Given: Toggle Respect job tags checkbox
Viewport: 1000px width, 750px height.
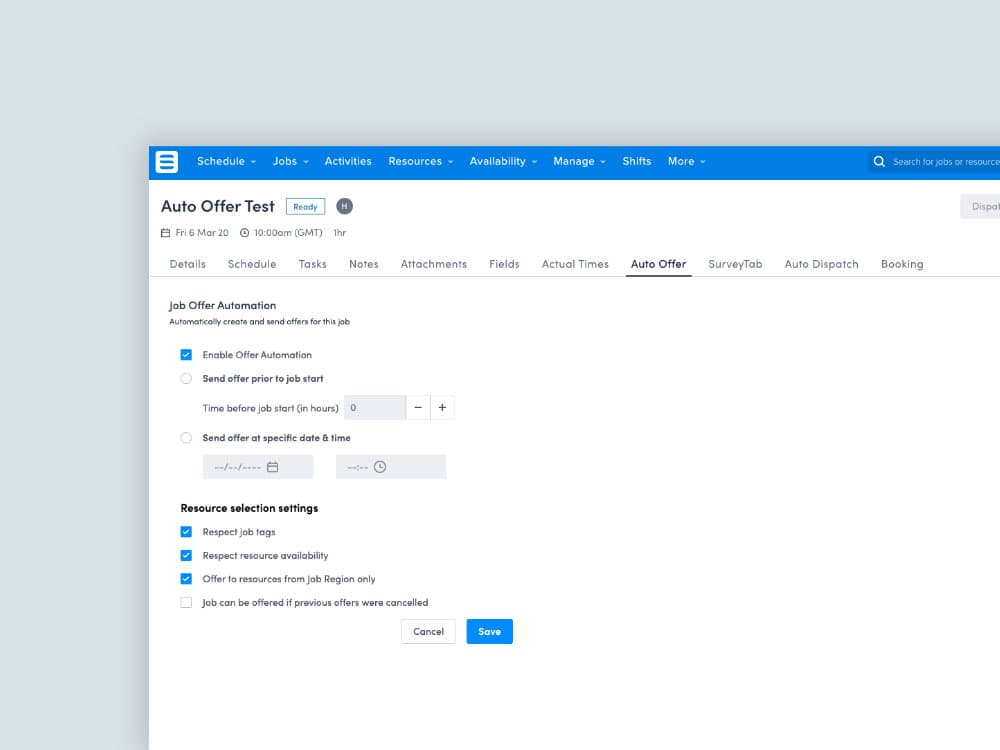Looking at the screenshot, I should coord(186,532).
